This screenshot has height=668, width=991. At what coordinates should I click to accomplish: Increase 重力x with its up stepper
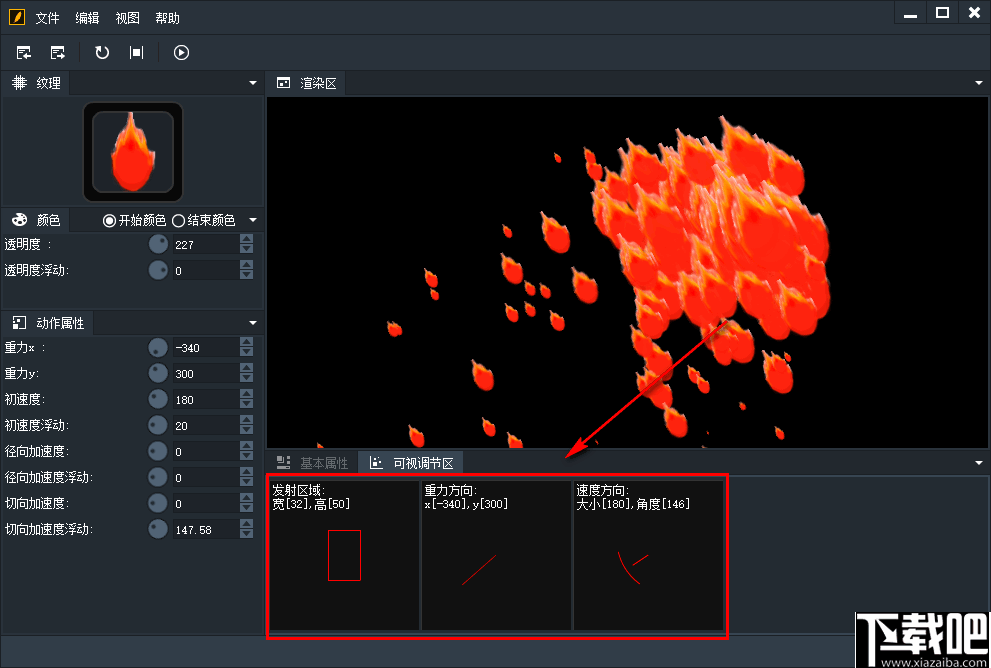pos(246,342)
